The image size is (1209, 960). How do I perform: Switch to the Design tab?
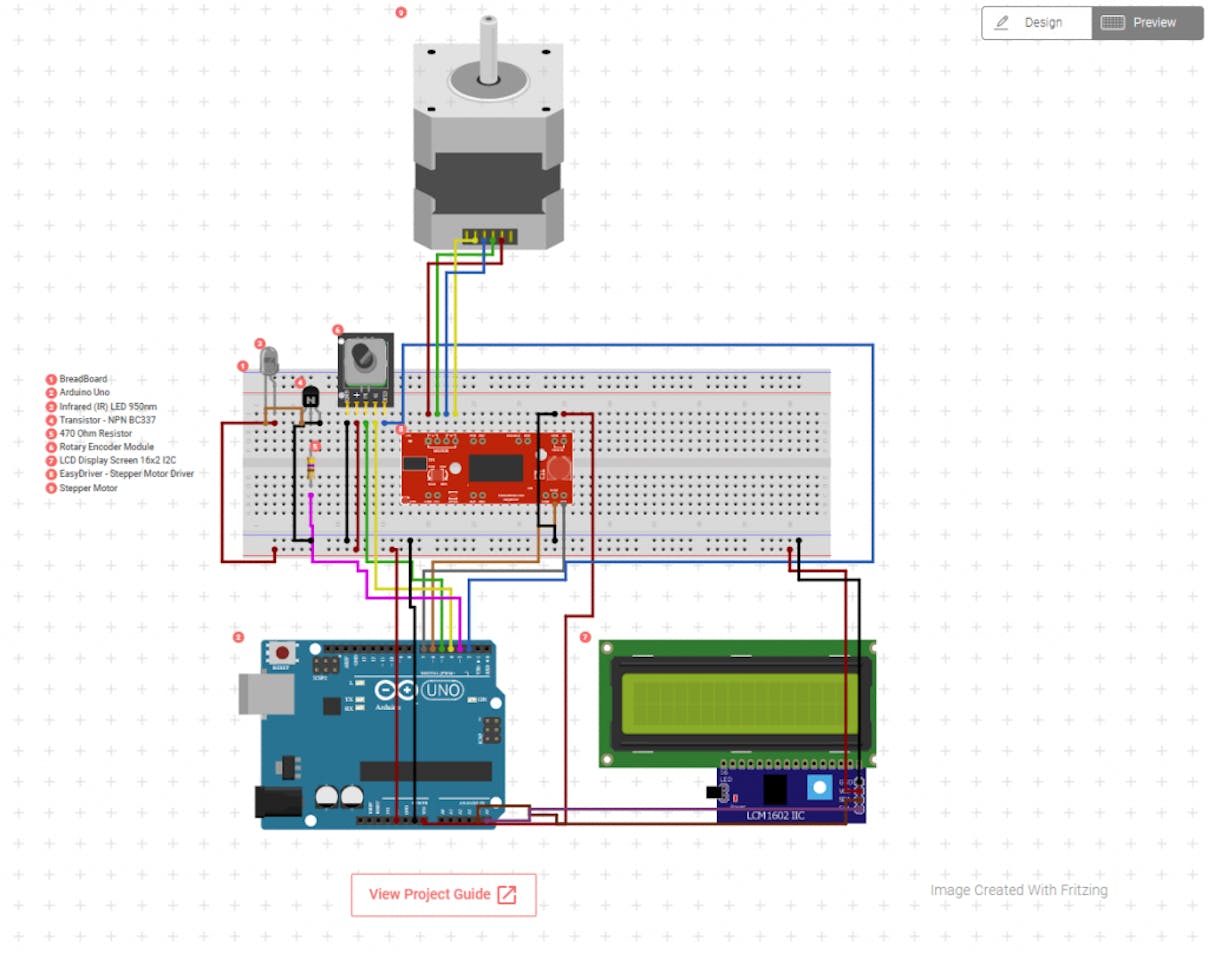point(1037,22)
